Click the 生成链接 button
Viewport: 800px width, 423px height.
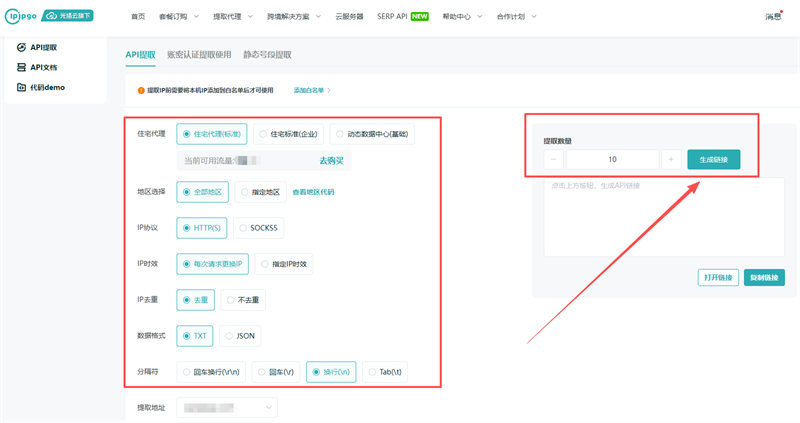click(713, 159)
